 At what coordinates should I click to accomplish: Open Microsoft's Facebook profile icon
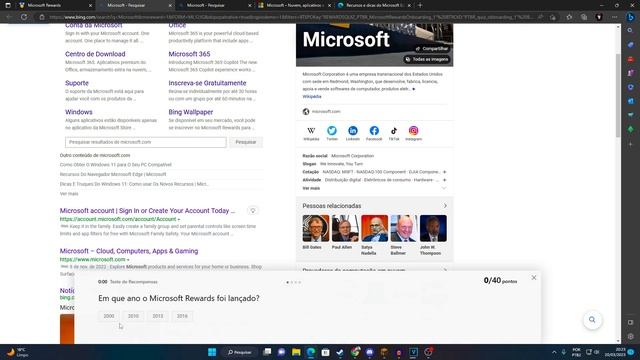(374, 131)
